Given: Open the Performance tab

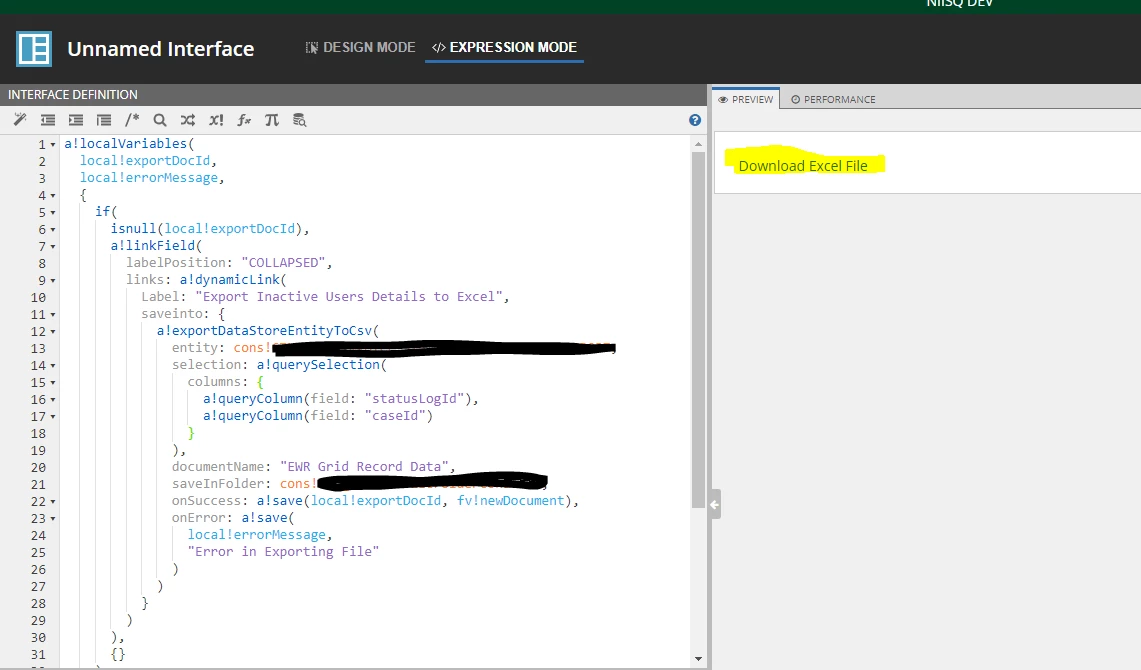Looking at the screenshot, I should click(833, 99).
